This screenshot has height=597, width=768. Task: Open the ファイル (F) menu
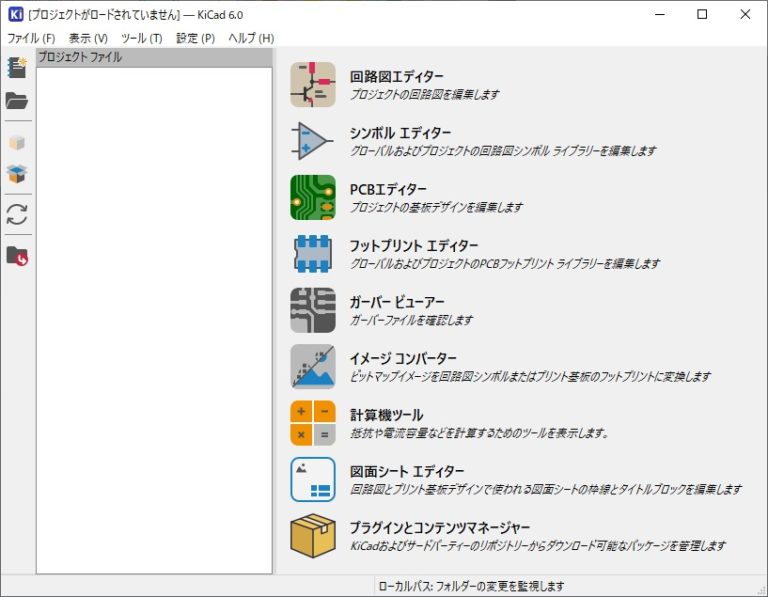31,38
